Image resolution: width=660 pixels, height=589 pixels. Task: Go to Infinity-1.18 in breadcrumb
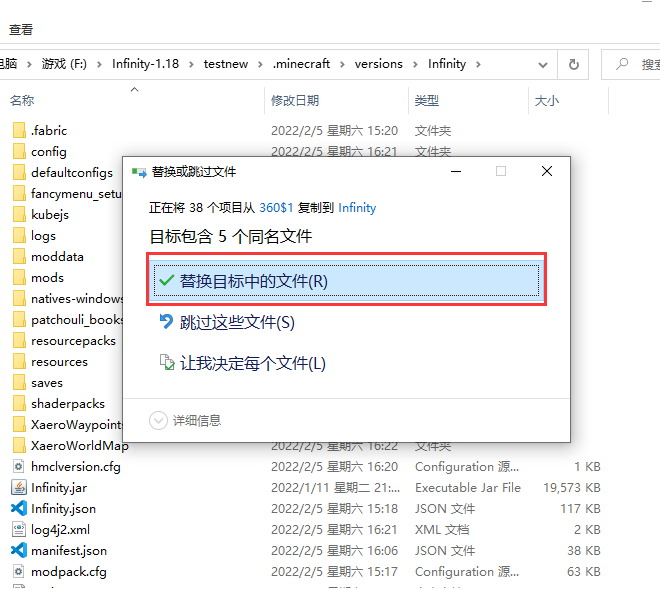pyautogui.click(x=145, y=64)
